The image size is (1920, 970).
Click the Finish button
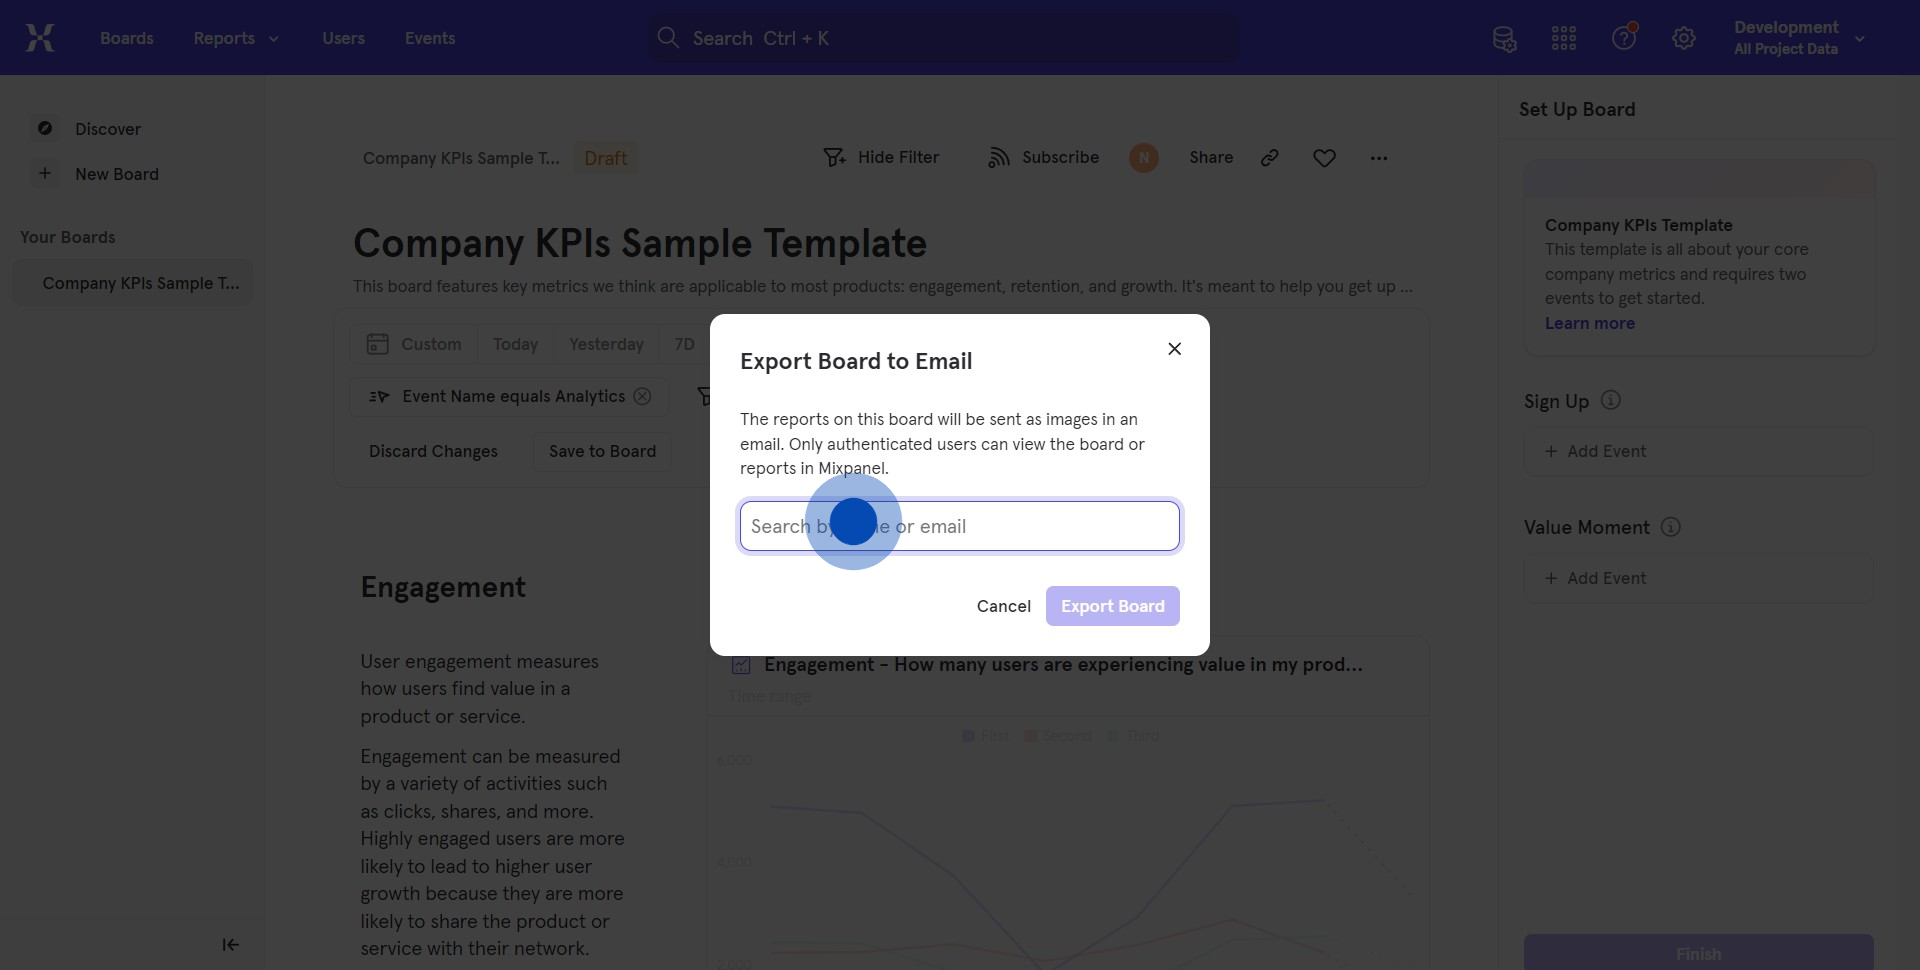tap(1698, 953)
